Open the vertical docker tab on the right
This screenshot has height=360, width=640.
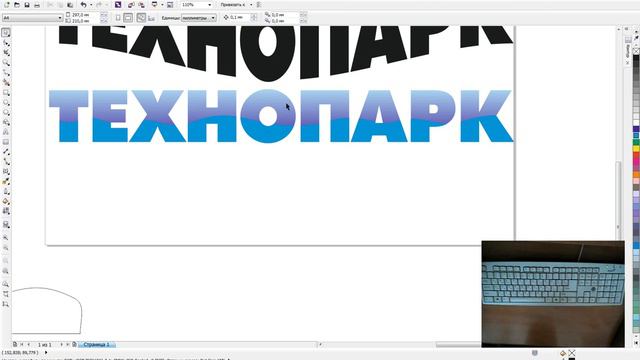[x=628, y=51]
